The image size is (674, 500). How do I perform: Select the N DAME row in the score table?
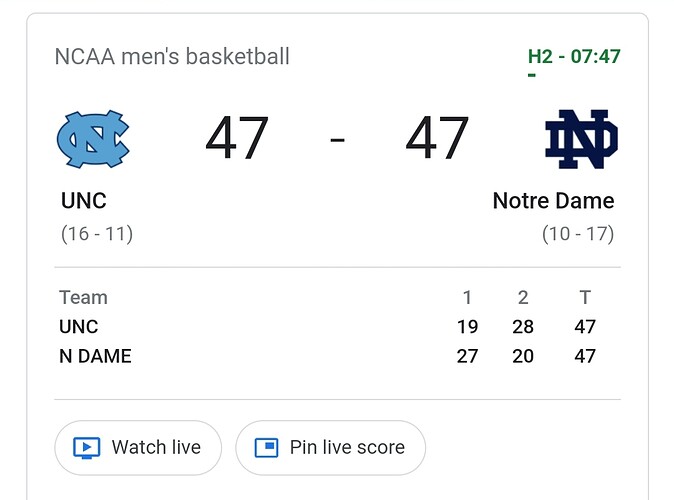(337, 356)
